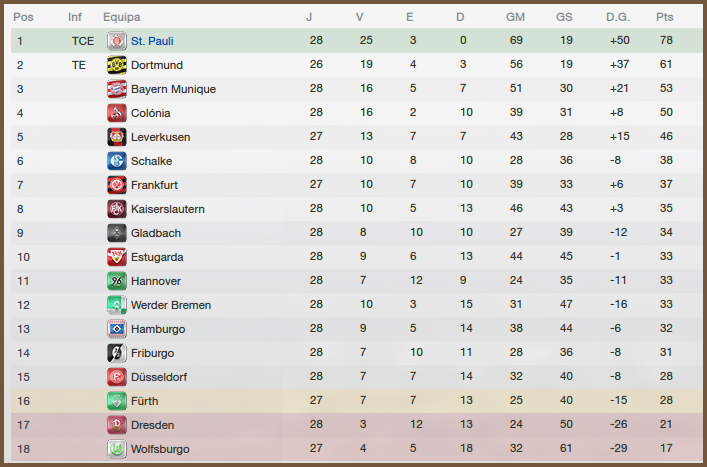The width and height of the screenshot is (707, 467).
Task: Click the Hamburgo club crest icon
Action: [116, 329]
